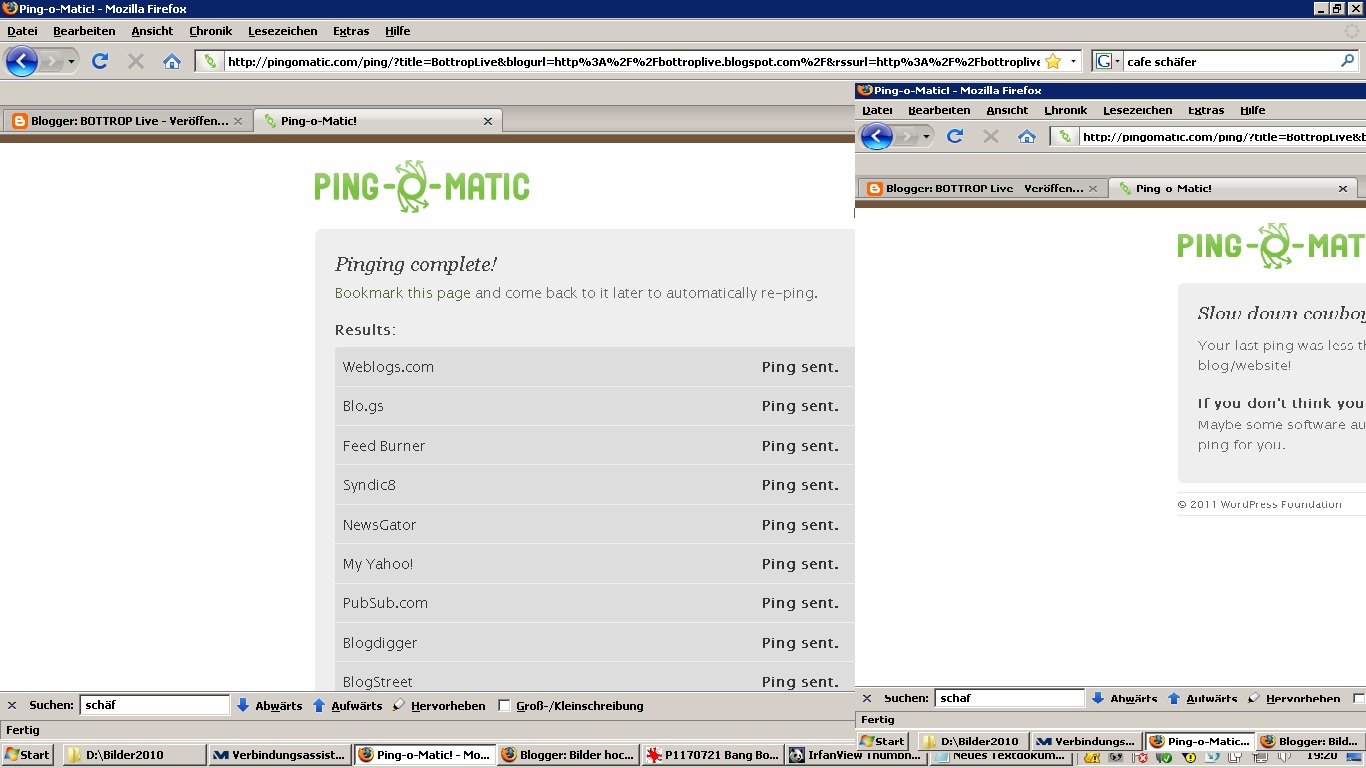Open the history dropdown arrow in the right Firefox window
This screenshot has width=1366, height=768.
(x=926, y=137)
